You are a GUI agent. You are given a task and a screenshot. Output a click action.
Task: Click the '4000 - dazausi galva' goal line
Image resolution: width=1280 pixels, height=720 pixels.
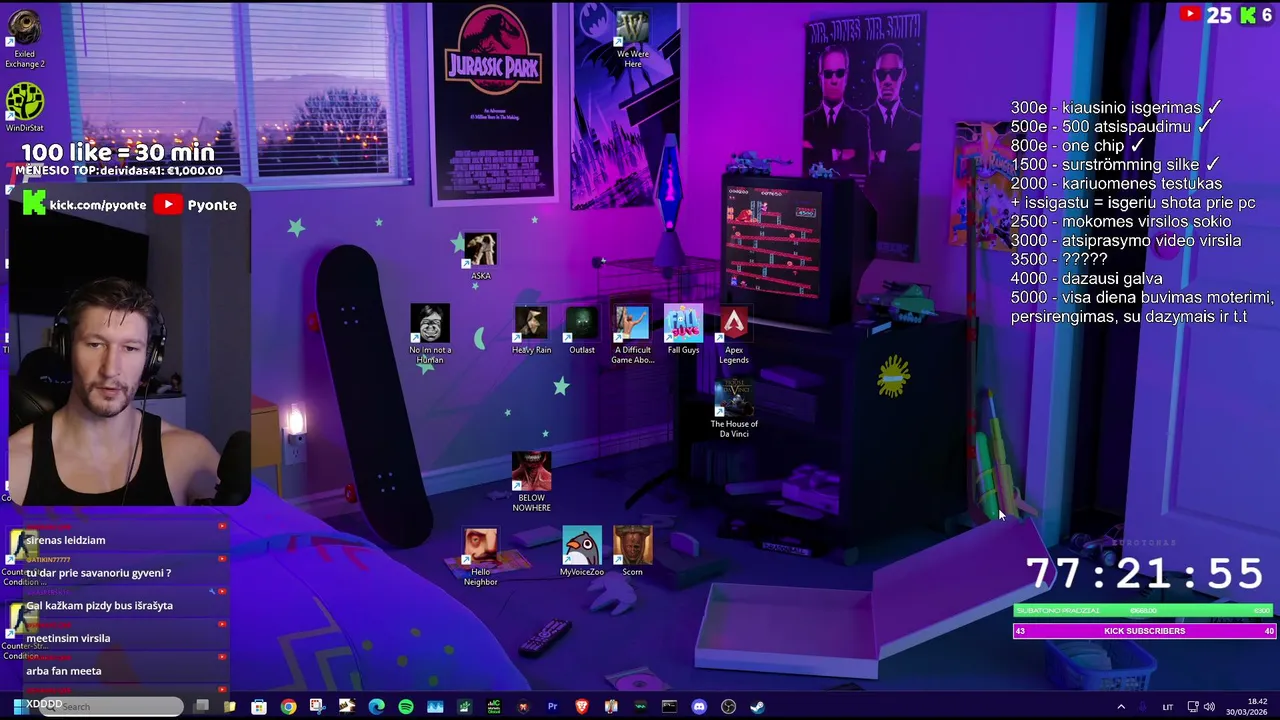[x=1086, y=278]
